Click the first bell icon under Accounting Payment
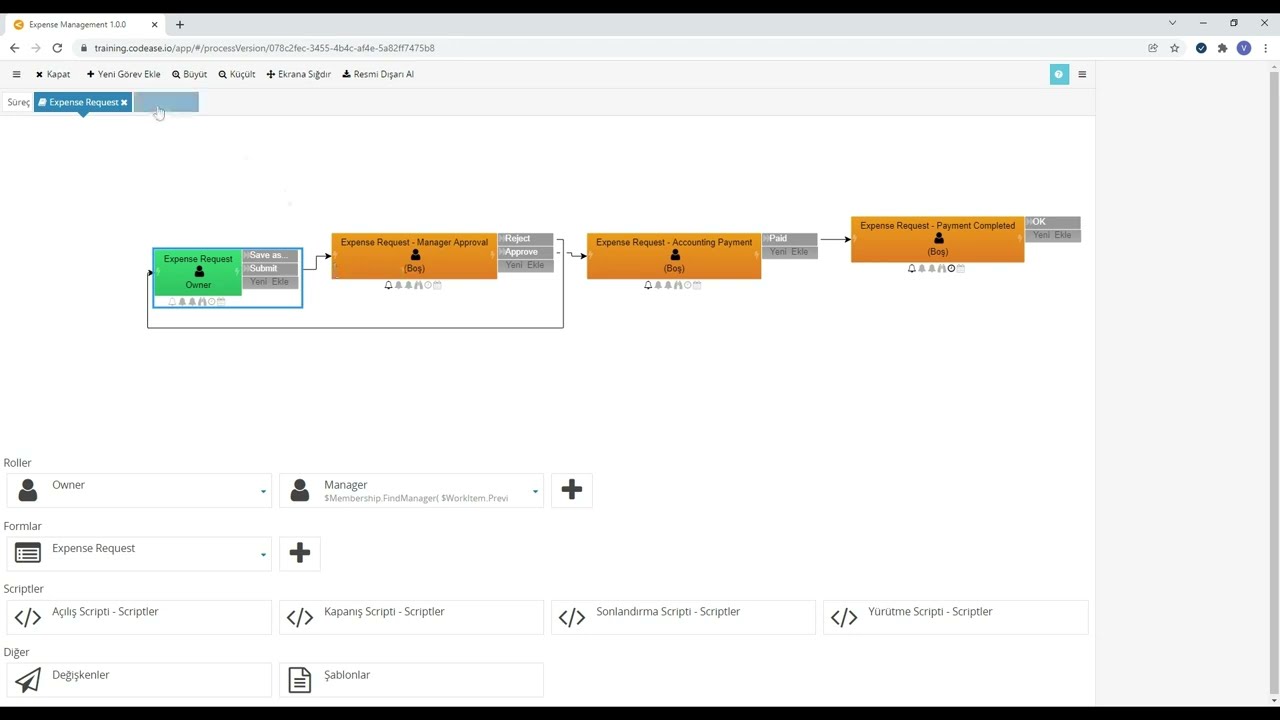Viewport: 1280px width, 720px height. pyautogui.click(x=648, y=285)
